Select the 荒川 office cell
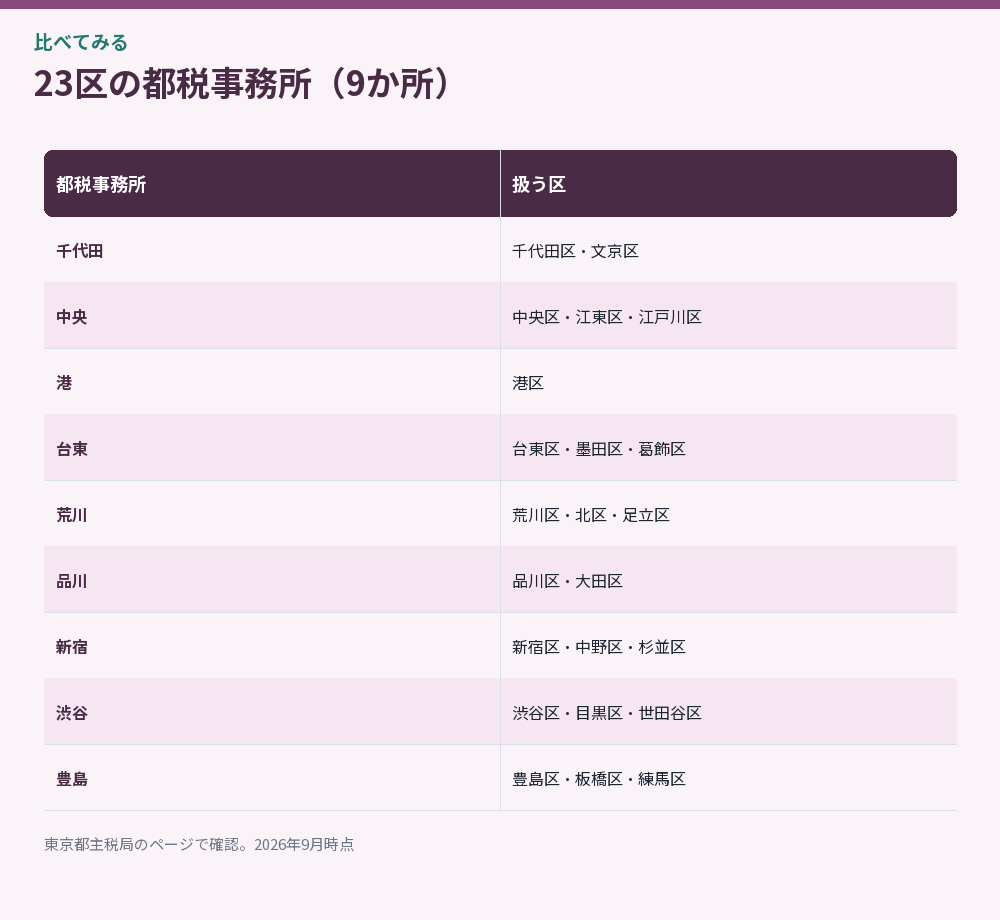The width and height of the screenshot is (1000, 920). [x=272, y=514]
